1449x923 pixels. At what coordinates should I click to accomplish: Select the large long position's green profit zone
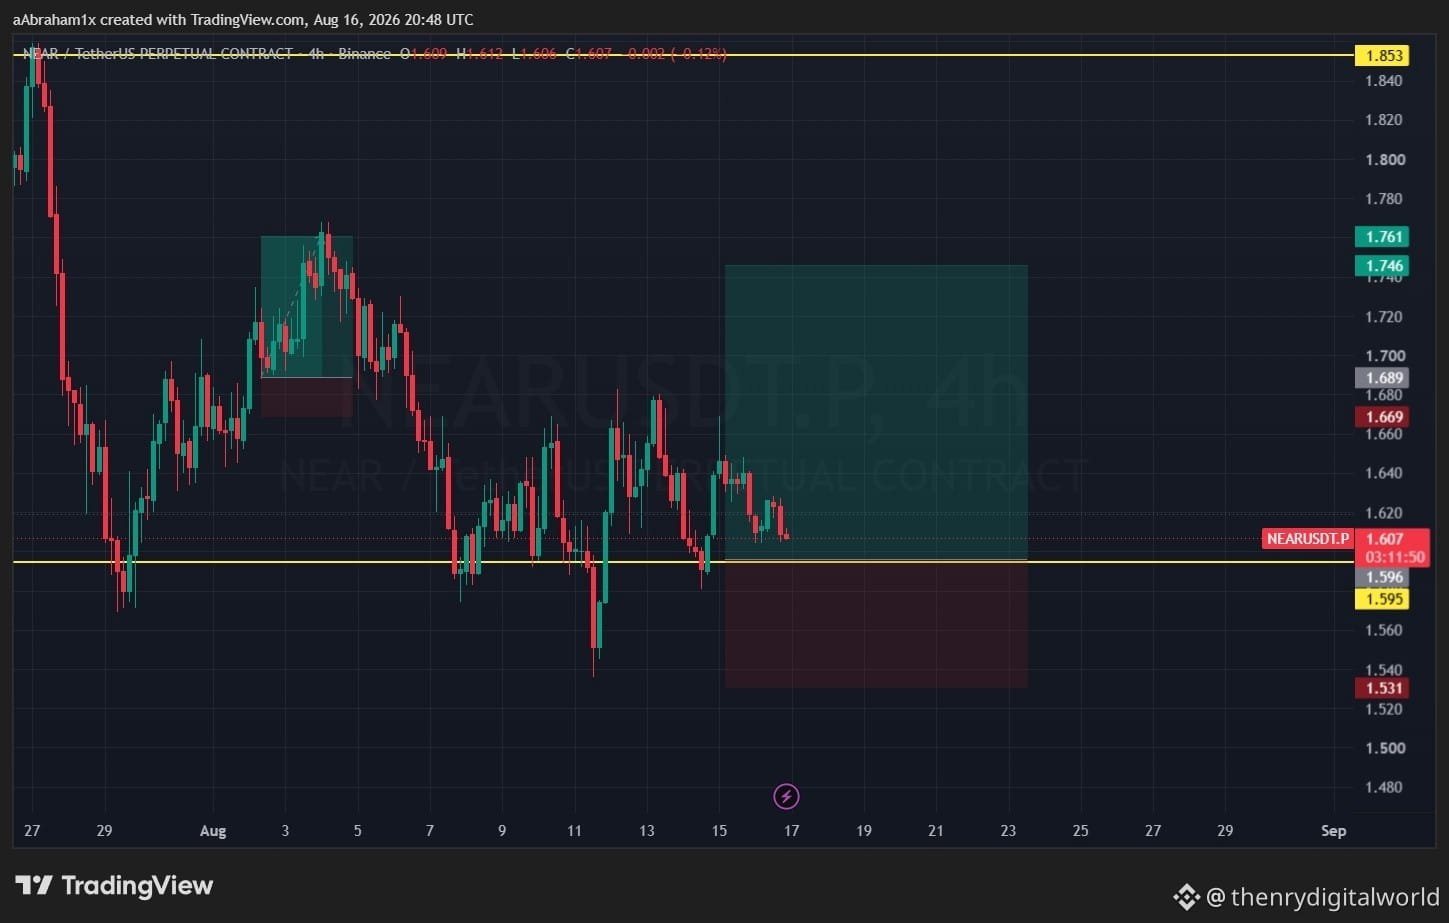pos(876,412)
